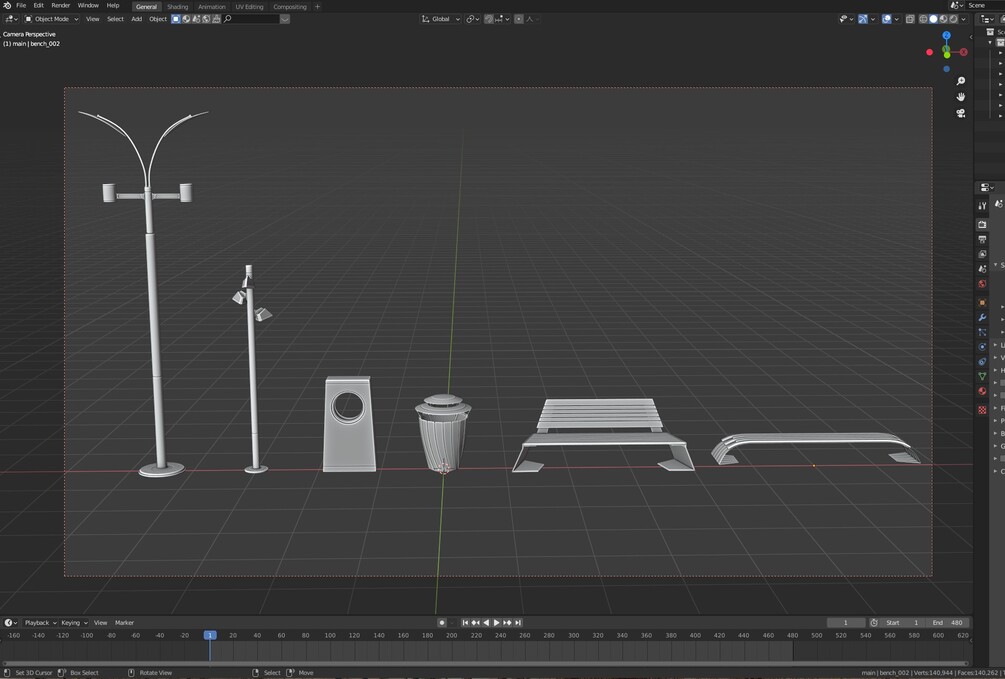Open the wrench Modifiers properties tab

(982, 318)
